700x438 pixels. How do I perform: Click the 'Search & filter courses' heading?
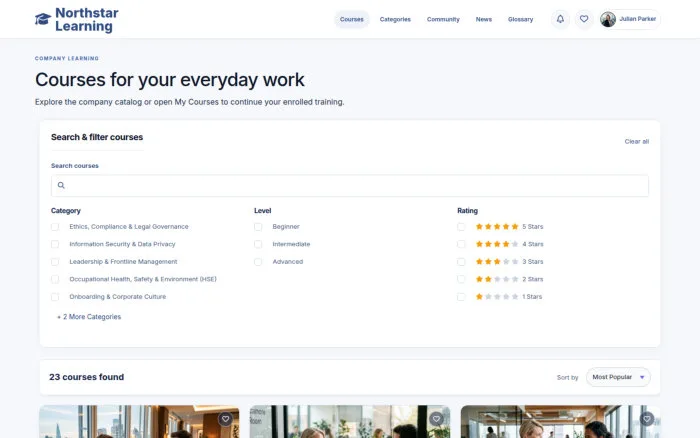pos(97,137)
